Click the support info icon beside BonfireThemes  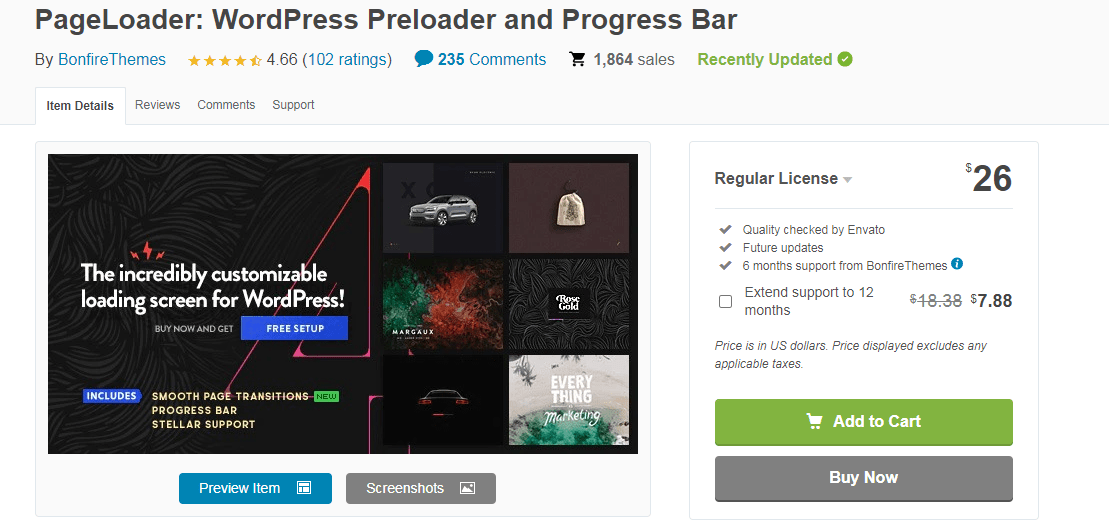[957, 264]
